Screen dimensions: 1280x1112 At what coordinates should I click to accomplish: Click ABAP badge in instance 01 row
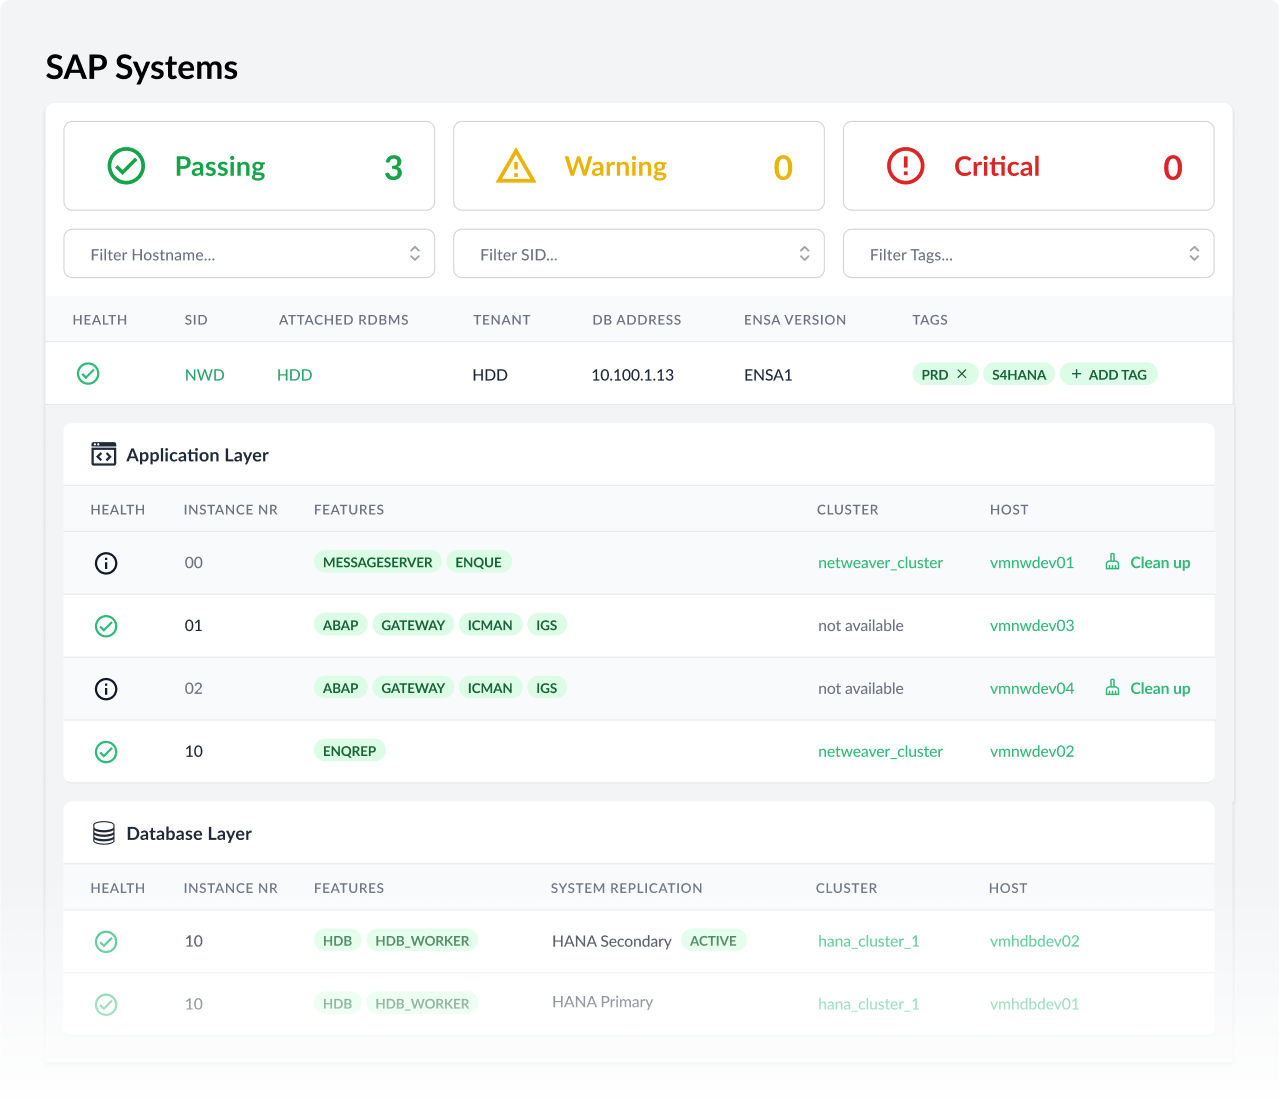341,625
